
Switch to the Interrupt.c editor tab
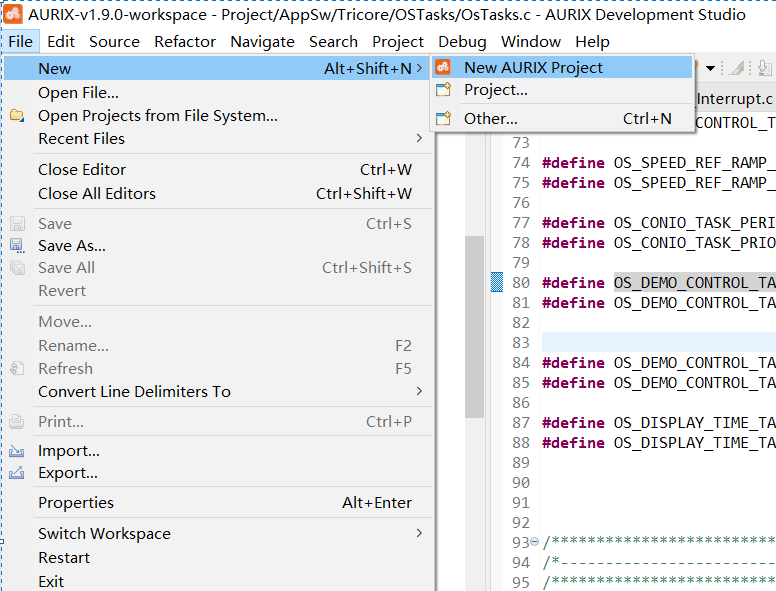point(734,99)
